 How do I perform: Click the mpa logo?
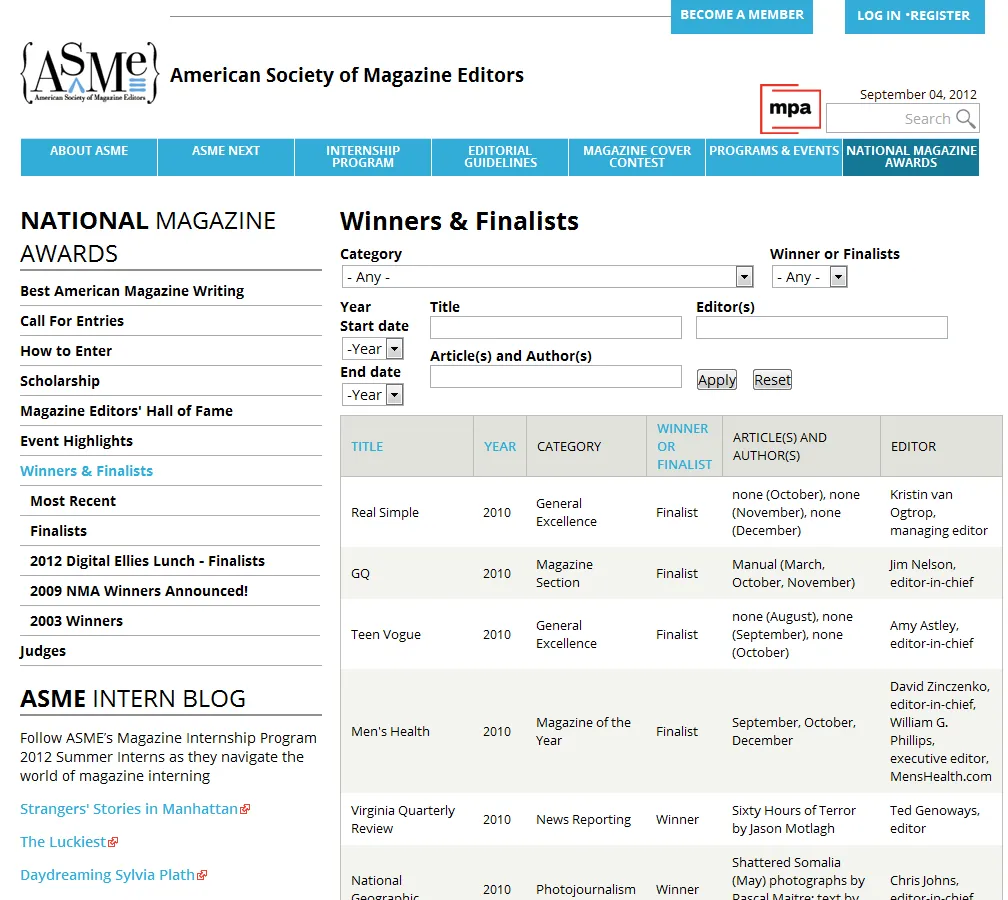(x=790, y=109)
